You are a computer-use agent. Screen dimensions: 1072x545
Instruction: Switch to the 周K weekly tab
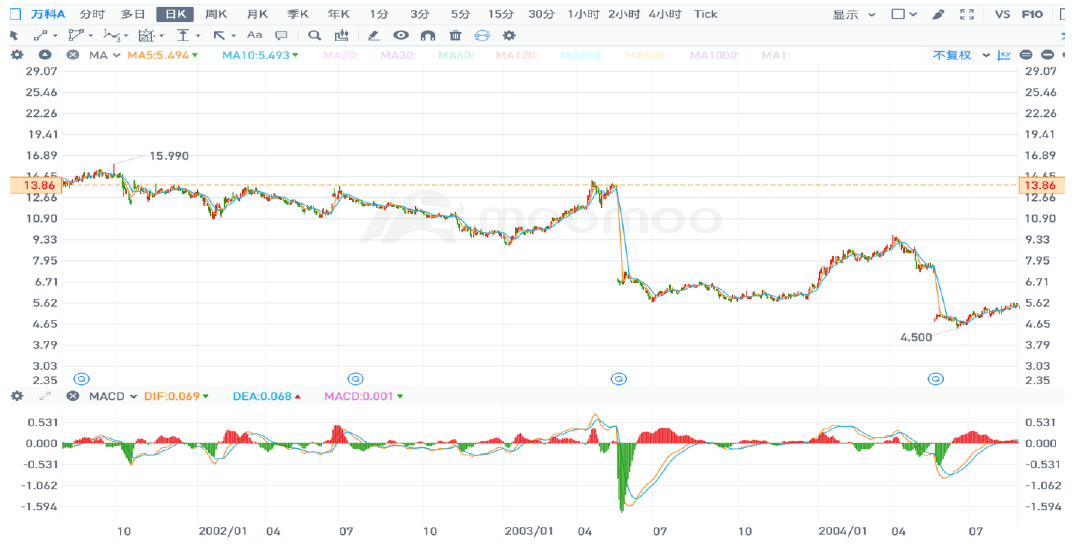click(x=215, y=14)
